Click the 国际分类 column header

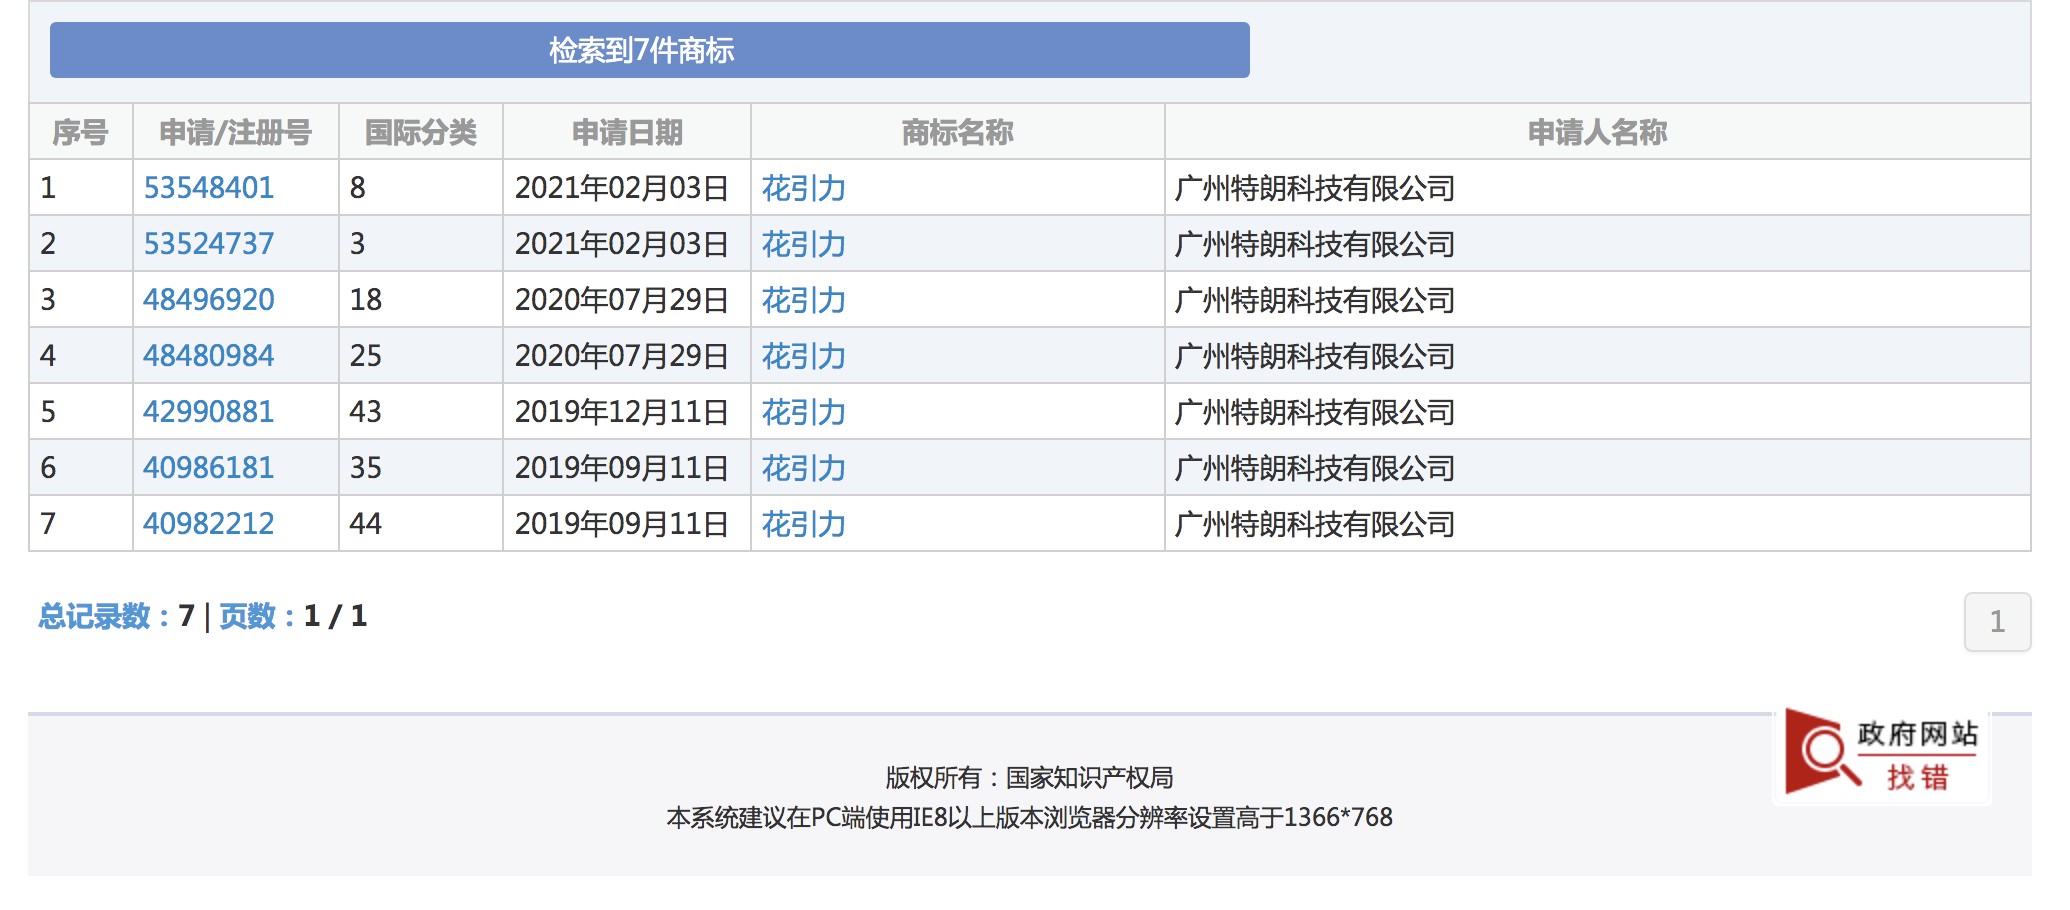click(x=421, y=132)
